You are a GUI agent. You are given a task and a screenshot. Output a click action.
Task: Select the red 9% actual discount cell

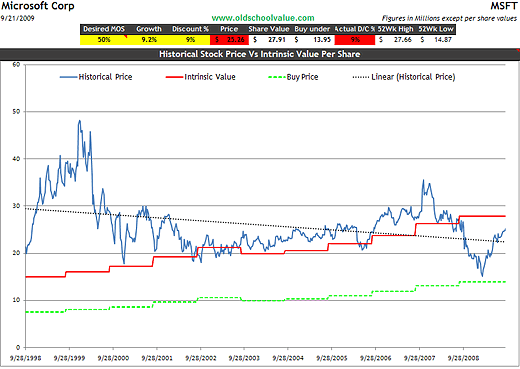(355, 40)
